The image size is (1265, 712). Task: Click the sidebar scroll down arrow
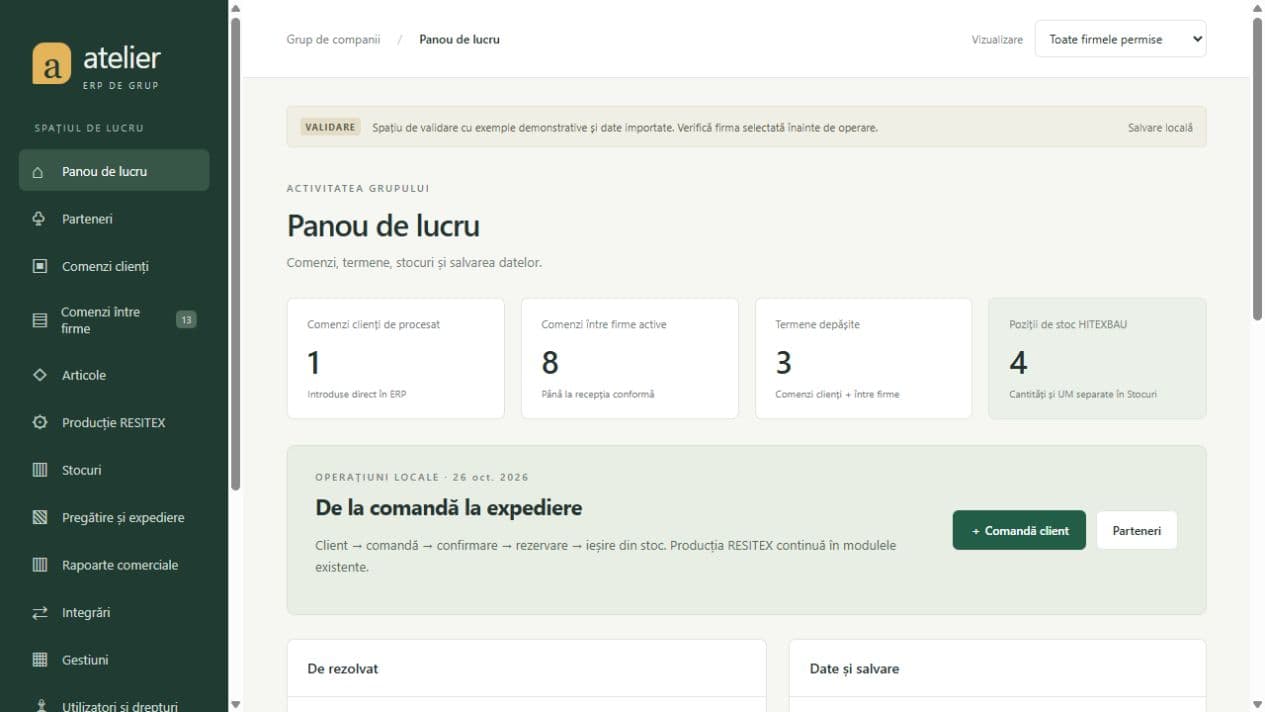point(235,704)
